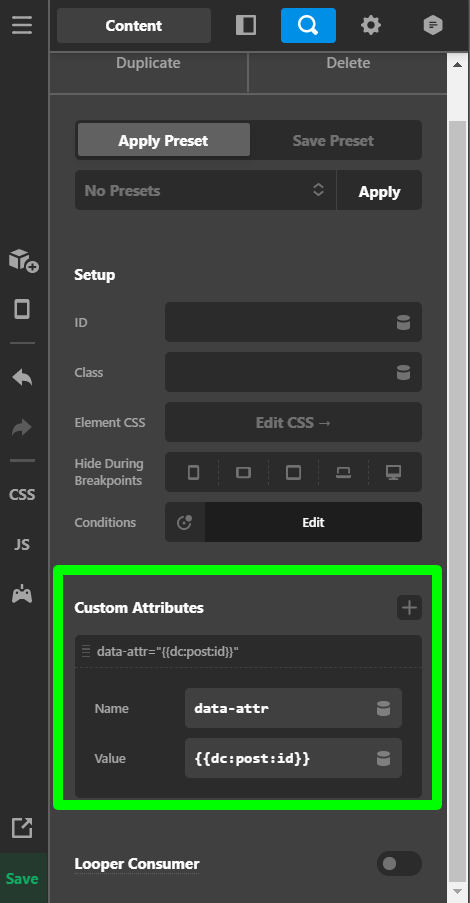The image size is (470, 903).
Task: Click the layout panel icon
Action: [246, 25]
